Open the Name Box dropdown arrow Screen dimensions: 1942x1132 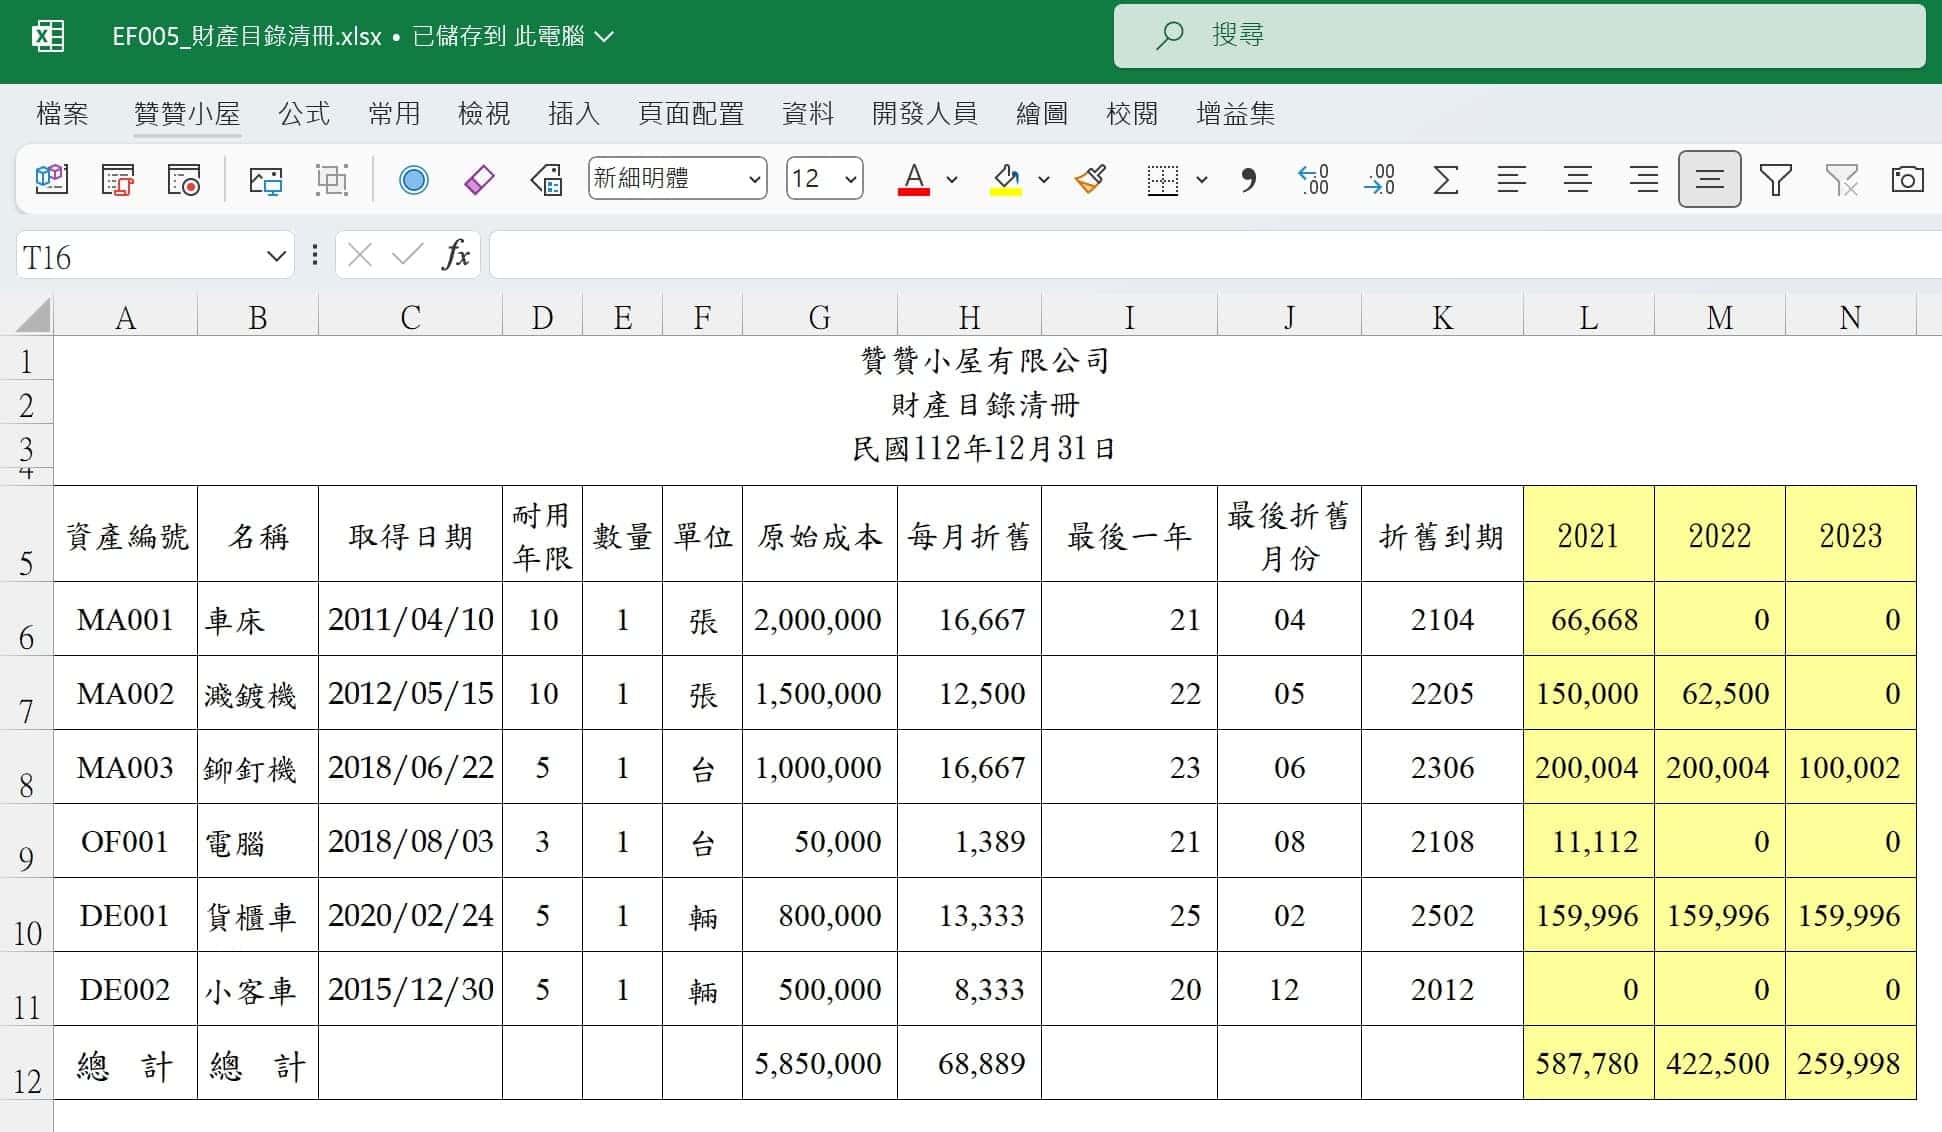(276, 257)
